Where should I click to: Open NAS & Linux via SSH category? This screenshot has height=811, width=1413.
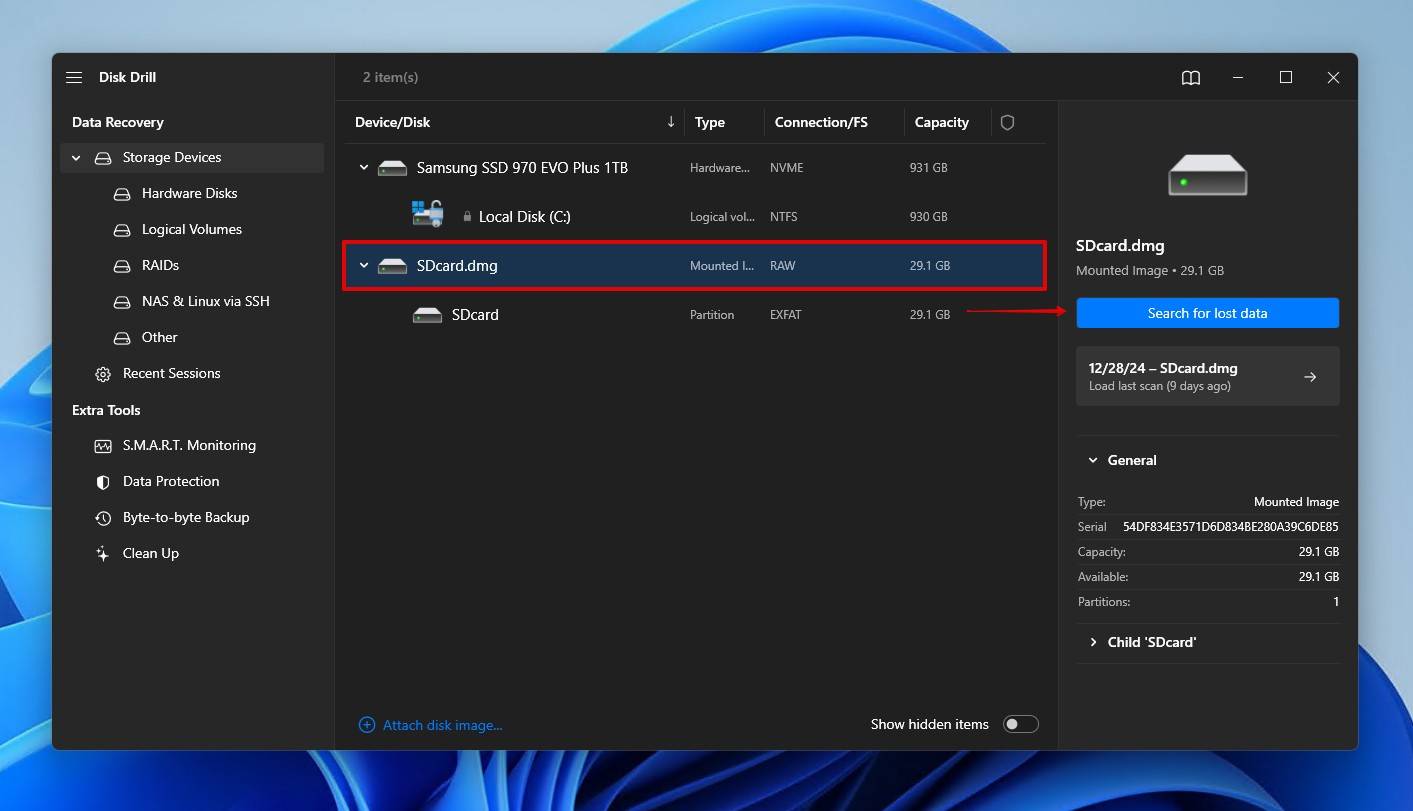point(205,301)
